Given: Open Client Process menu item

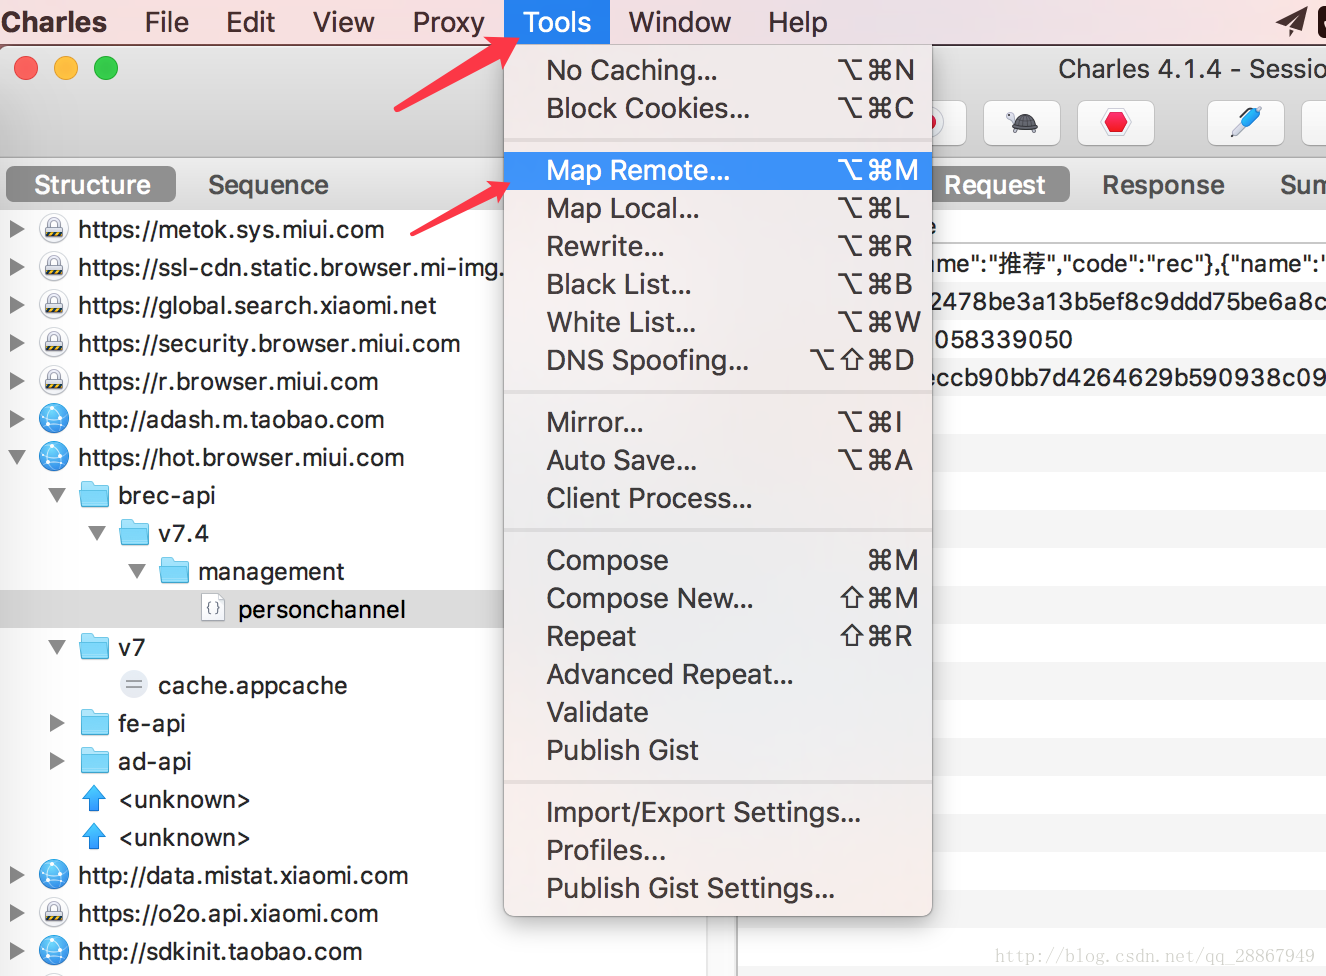Looking at the screenshot, I should pyautogui.click(x=718, y=499).
